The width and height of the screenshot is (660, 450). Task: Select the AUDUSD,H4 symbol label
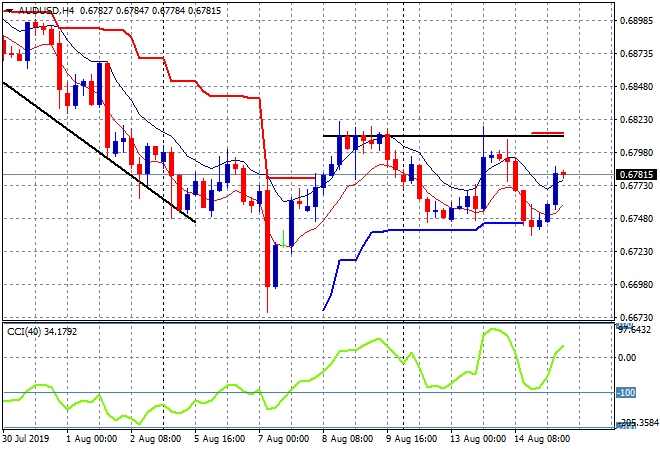46,11
